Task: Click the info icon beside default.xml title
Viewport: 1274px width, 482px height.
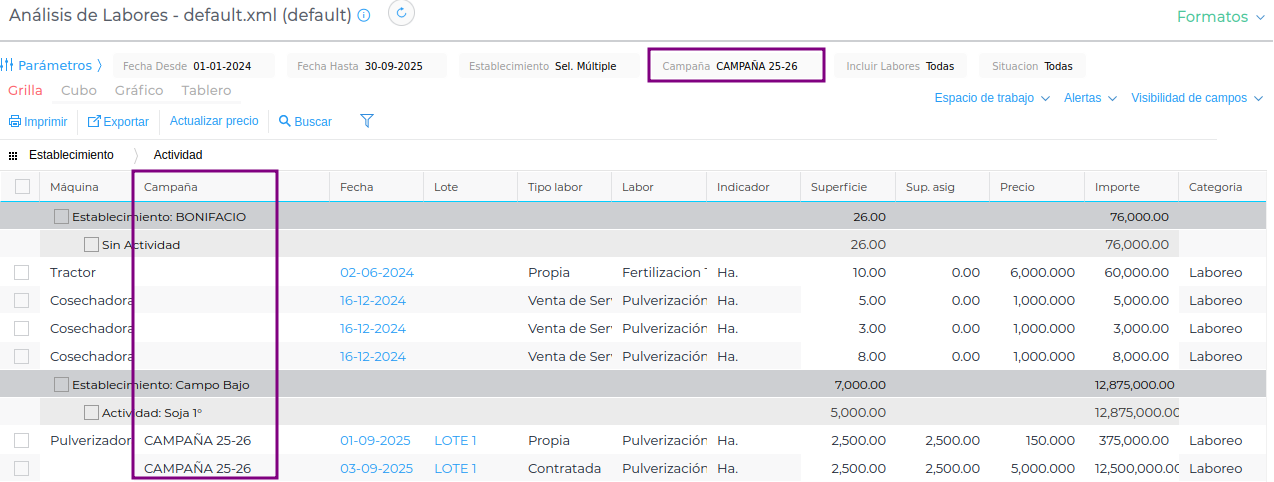Action: point(364,16)
